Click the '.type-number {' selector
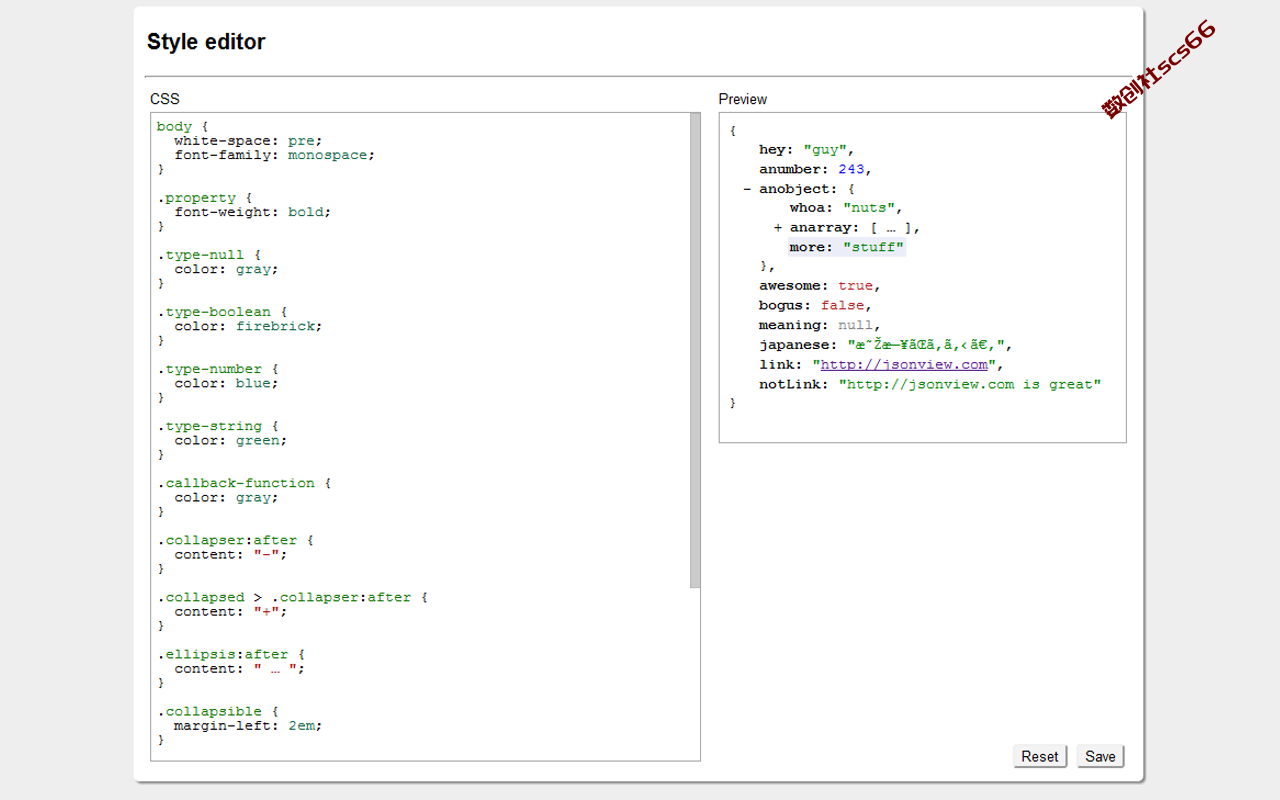 coord(218,369)
